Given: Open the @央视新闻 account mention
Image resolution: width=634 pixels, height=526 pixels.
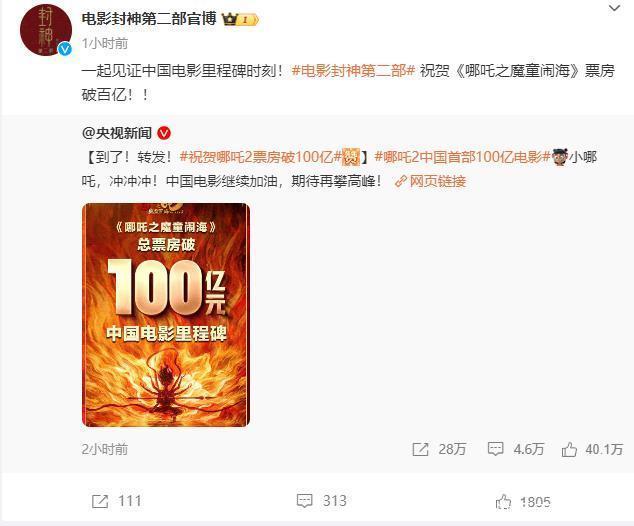Looking at the screenshot, I should (x=117, y=133).
